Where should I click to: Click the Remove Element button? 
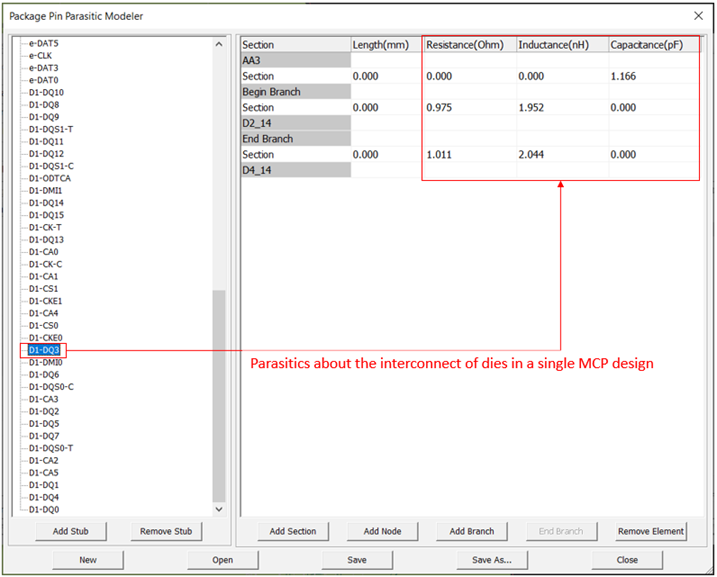point(651,531)
